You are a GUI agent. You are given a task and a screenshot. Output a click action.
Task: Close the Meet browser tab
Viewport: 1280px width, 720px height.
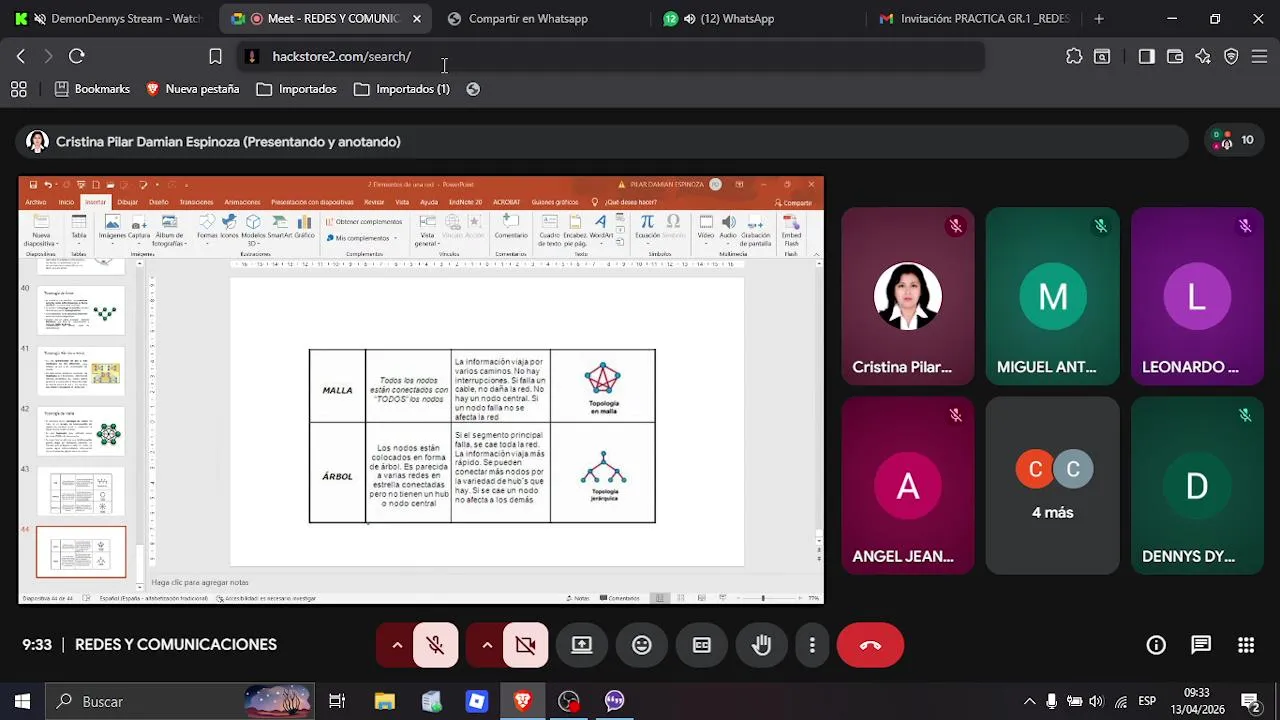[x=417, y=18]
